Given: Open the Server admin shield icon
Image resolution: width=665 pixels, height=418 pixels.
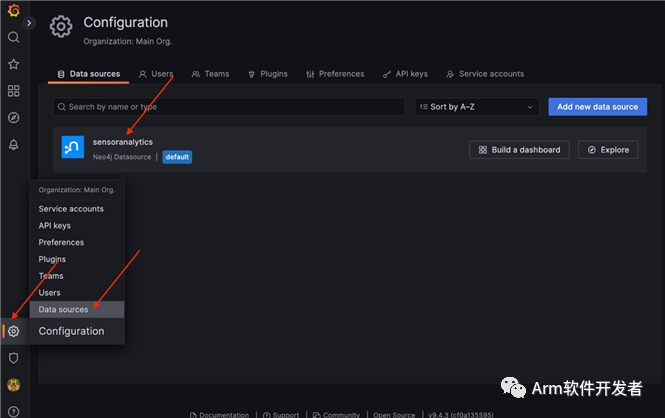Looking at the screenshot, I should click(x=14, y=358).
